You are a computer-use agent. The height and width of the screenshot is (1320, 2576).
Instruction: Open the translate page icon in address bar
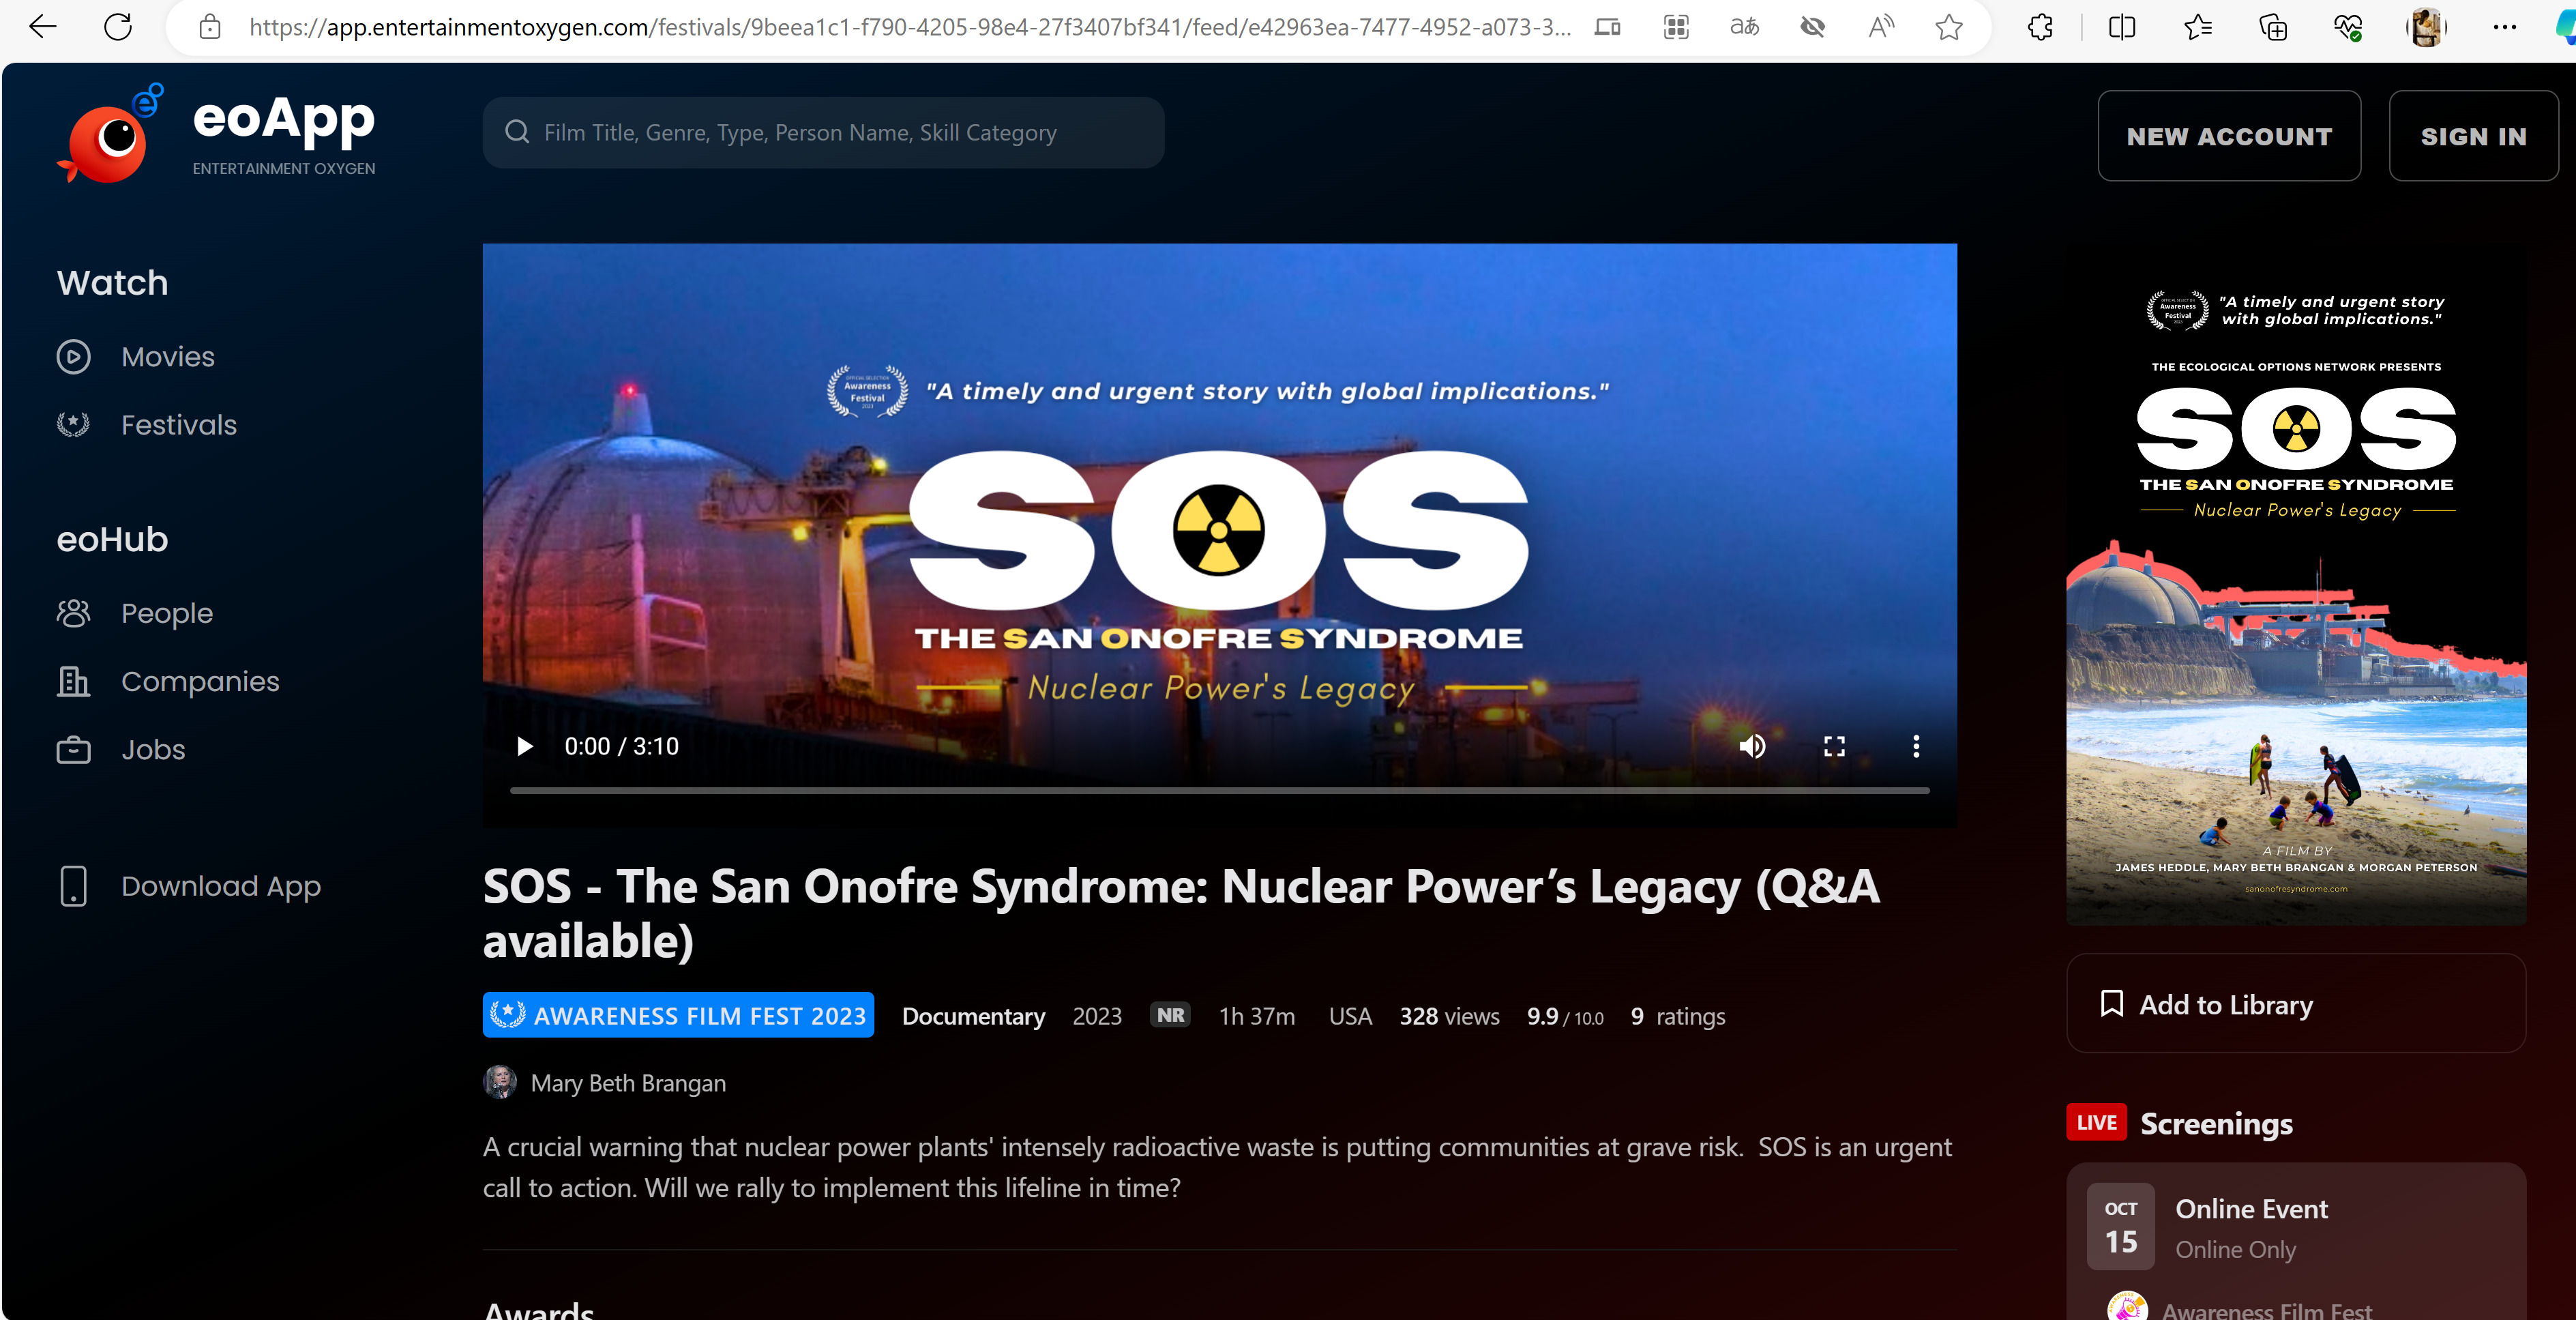pyautogui.click(x=1744, y=27)
